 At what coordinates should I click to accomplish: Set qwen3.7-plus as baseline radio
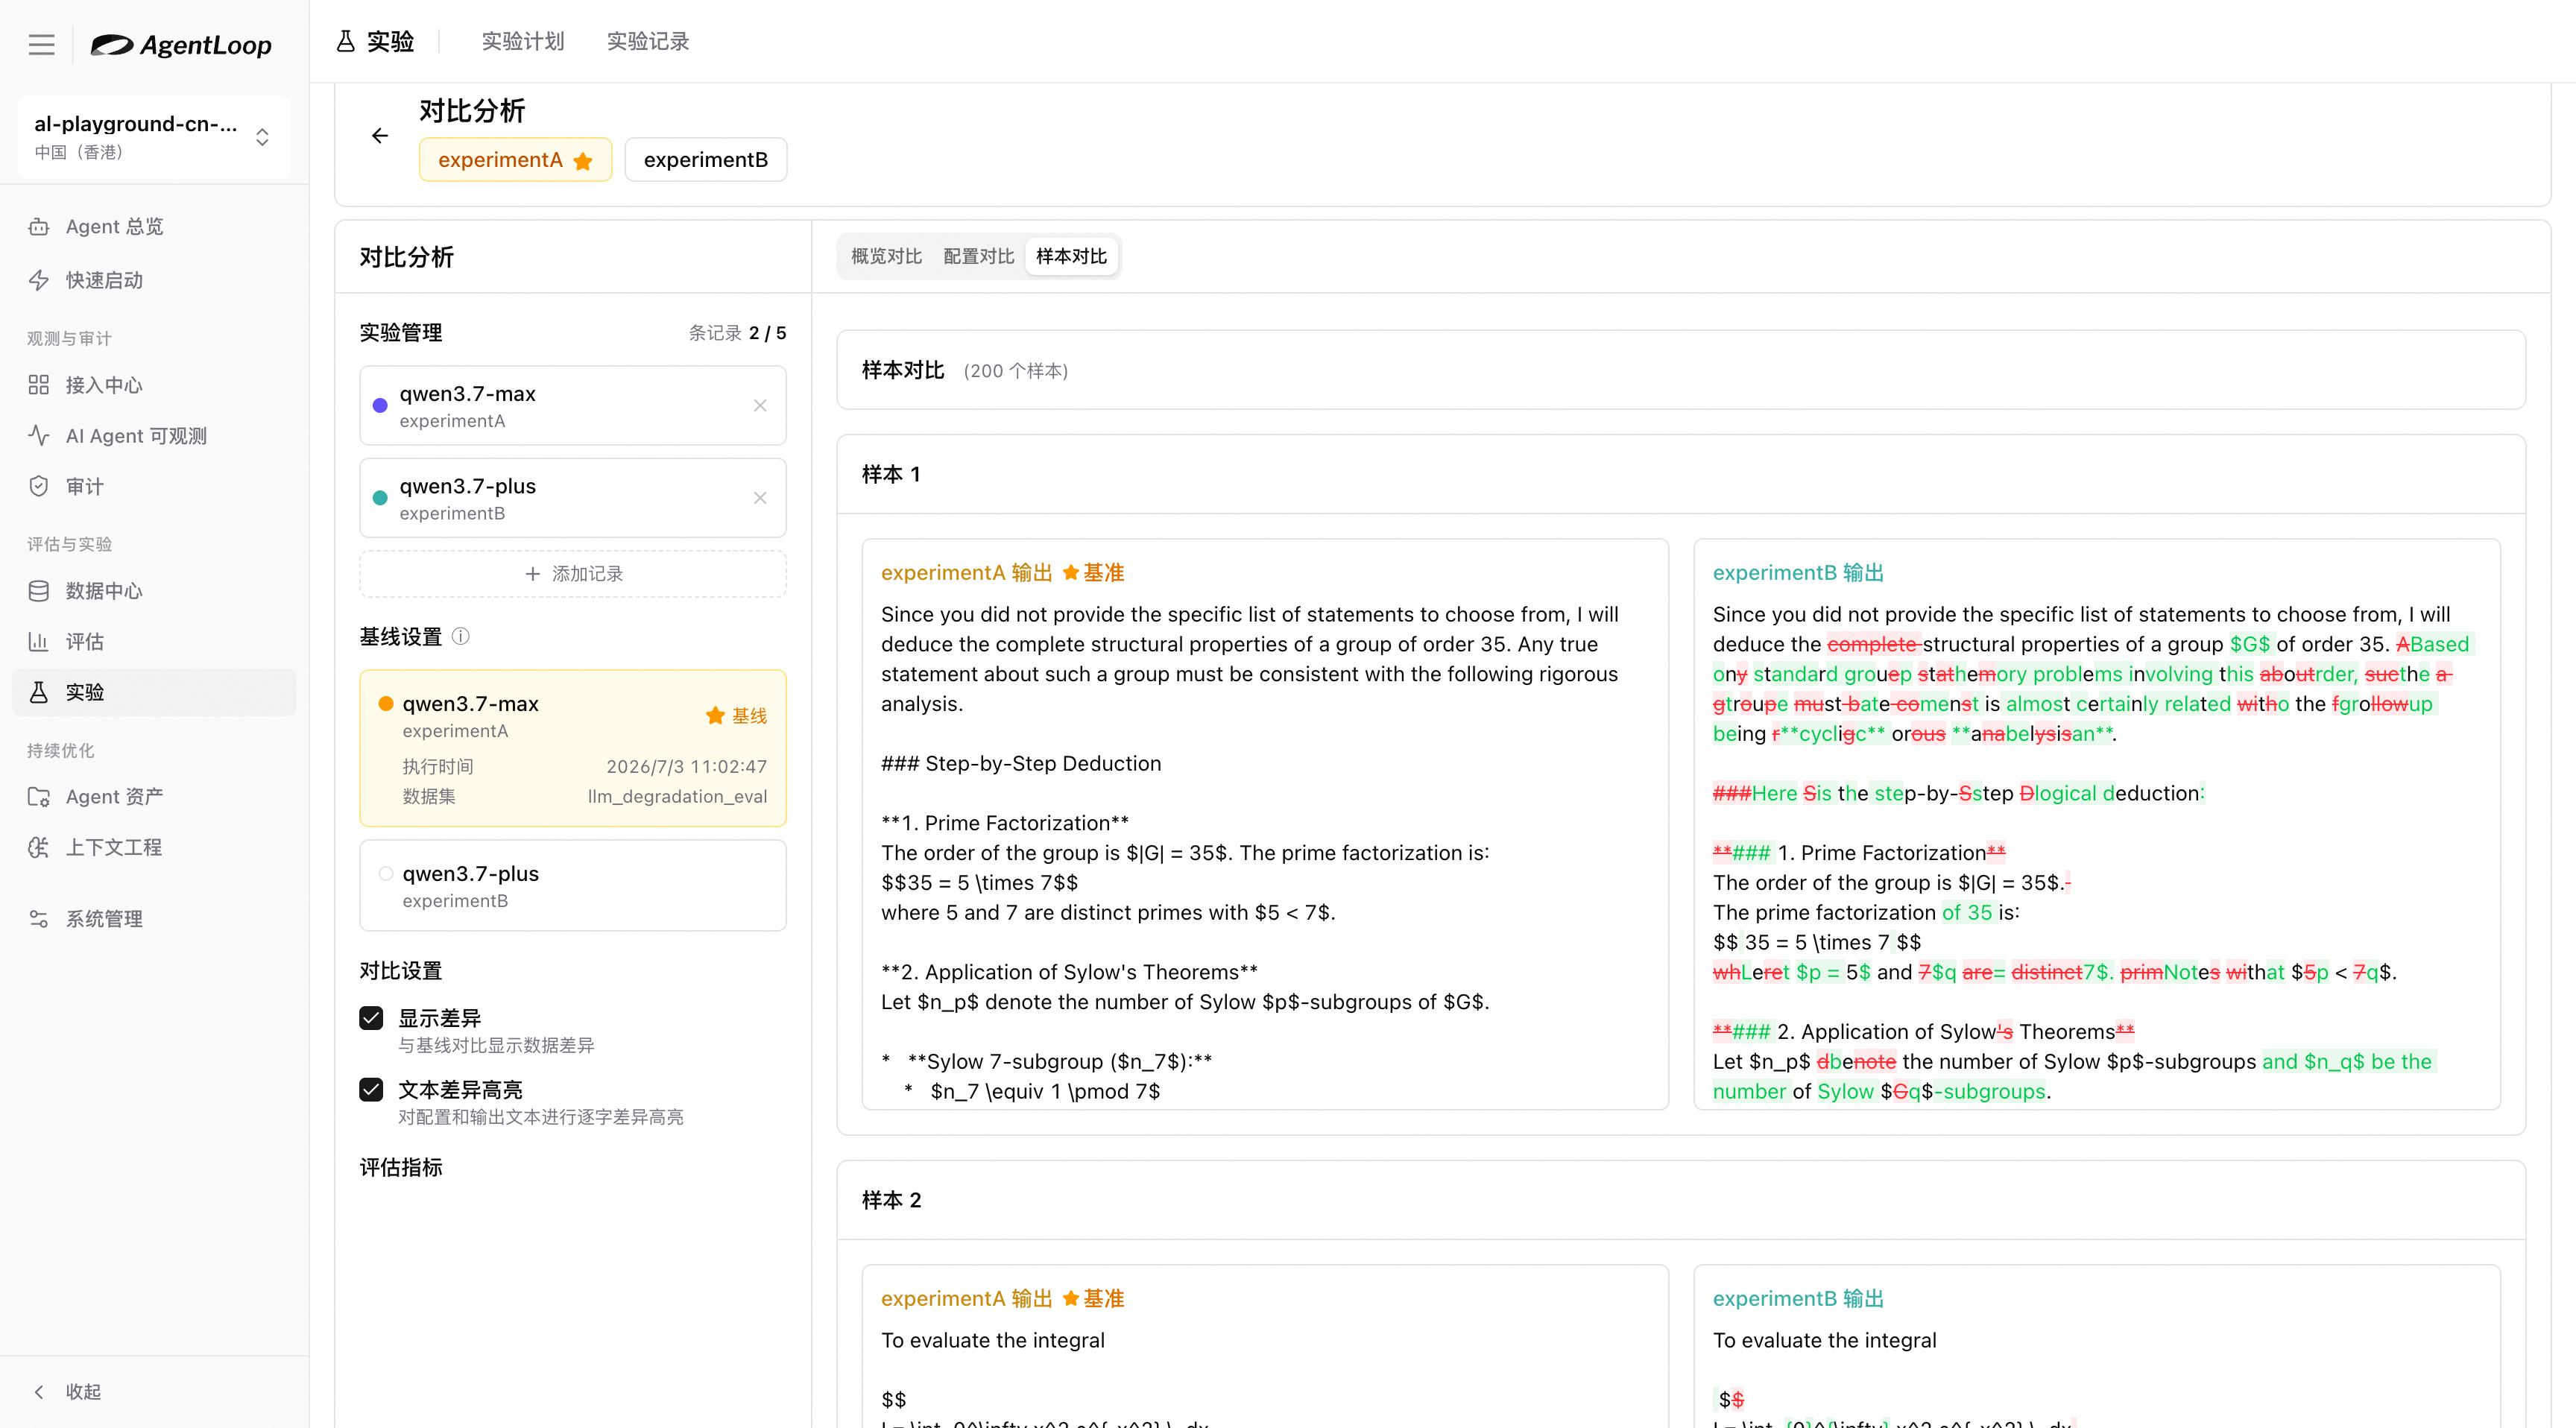[x=385, y=873]
